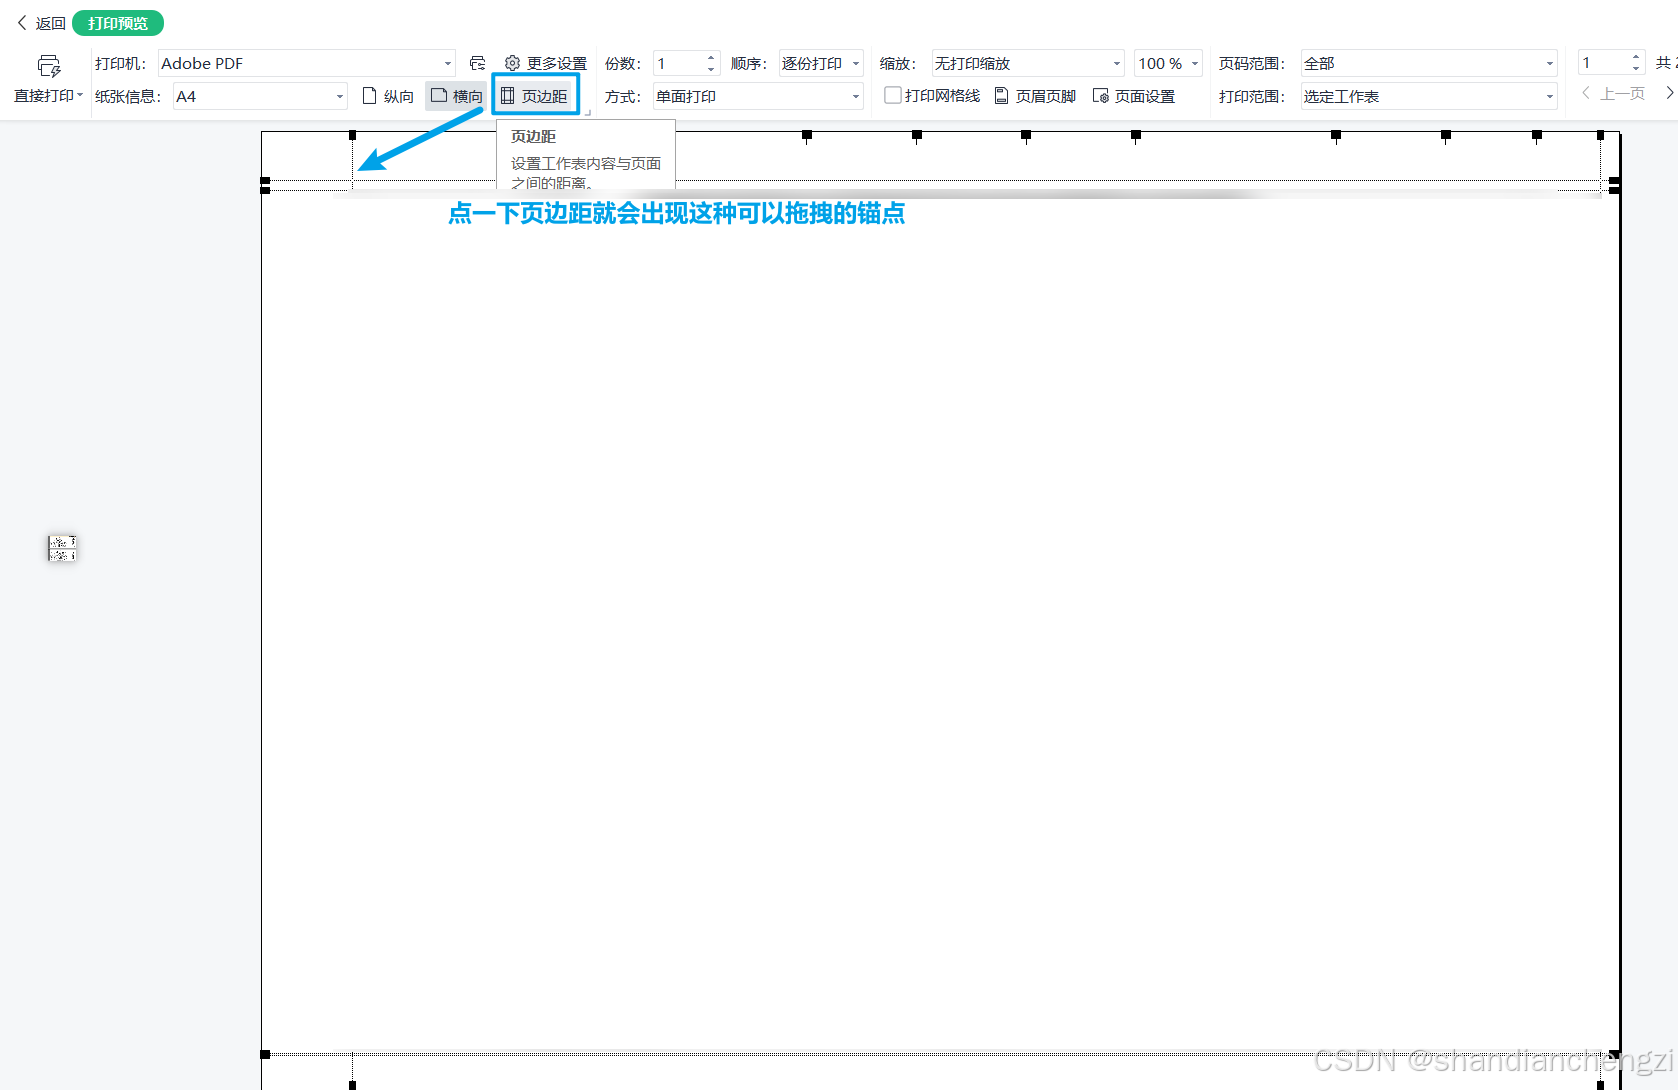
Task: Open the 纸张信息 A4 dropdown
Action: point(260,96)
